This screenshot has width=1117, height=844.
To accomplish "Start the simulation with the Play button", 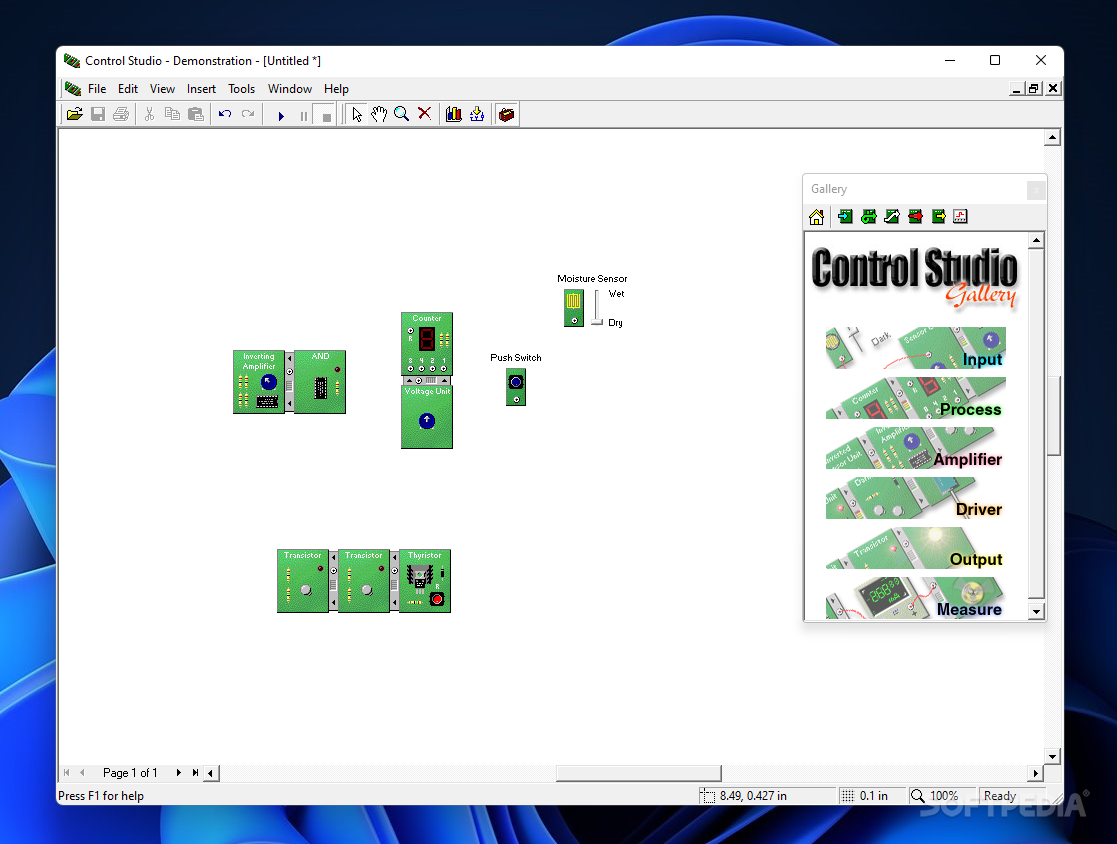I will click(281, 115).
